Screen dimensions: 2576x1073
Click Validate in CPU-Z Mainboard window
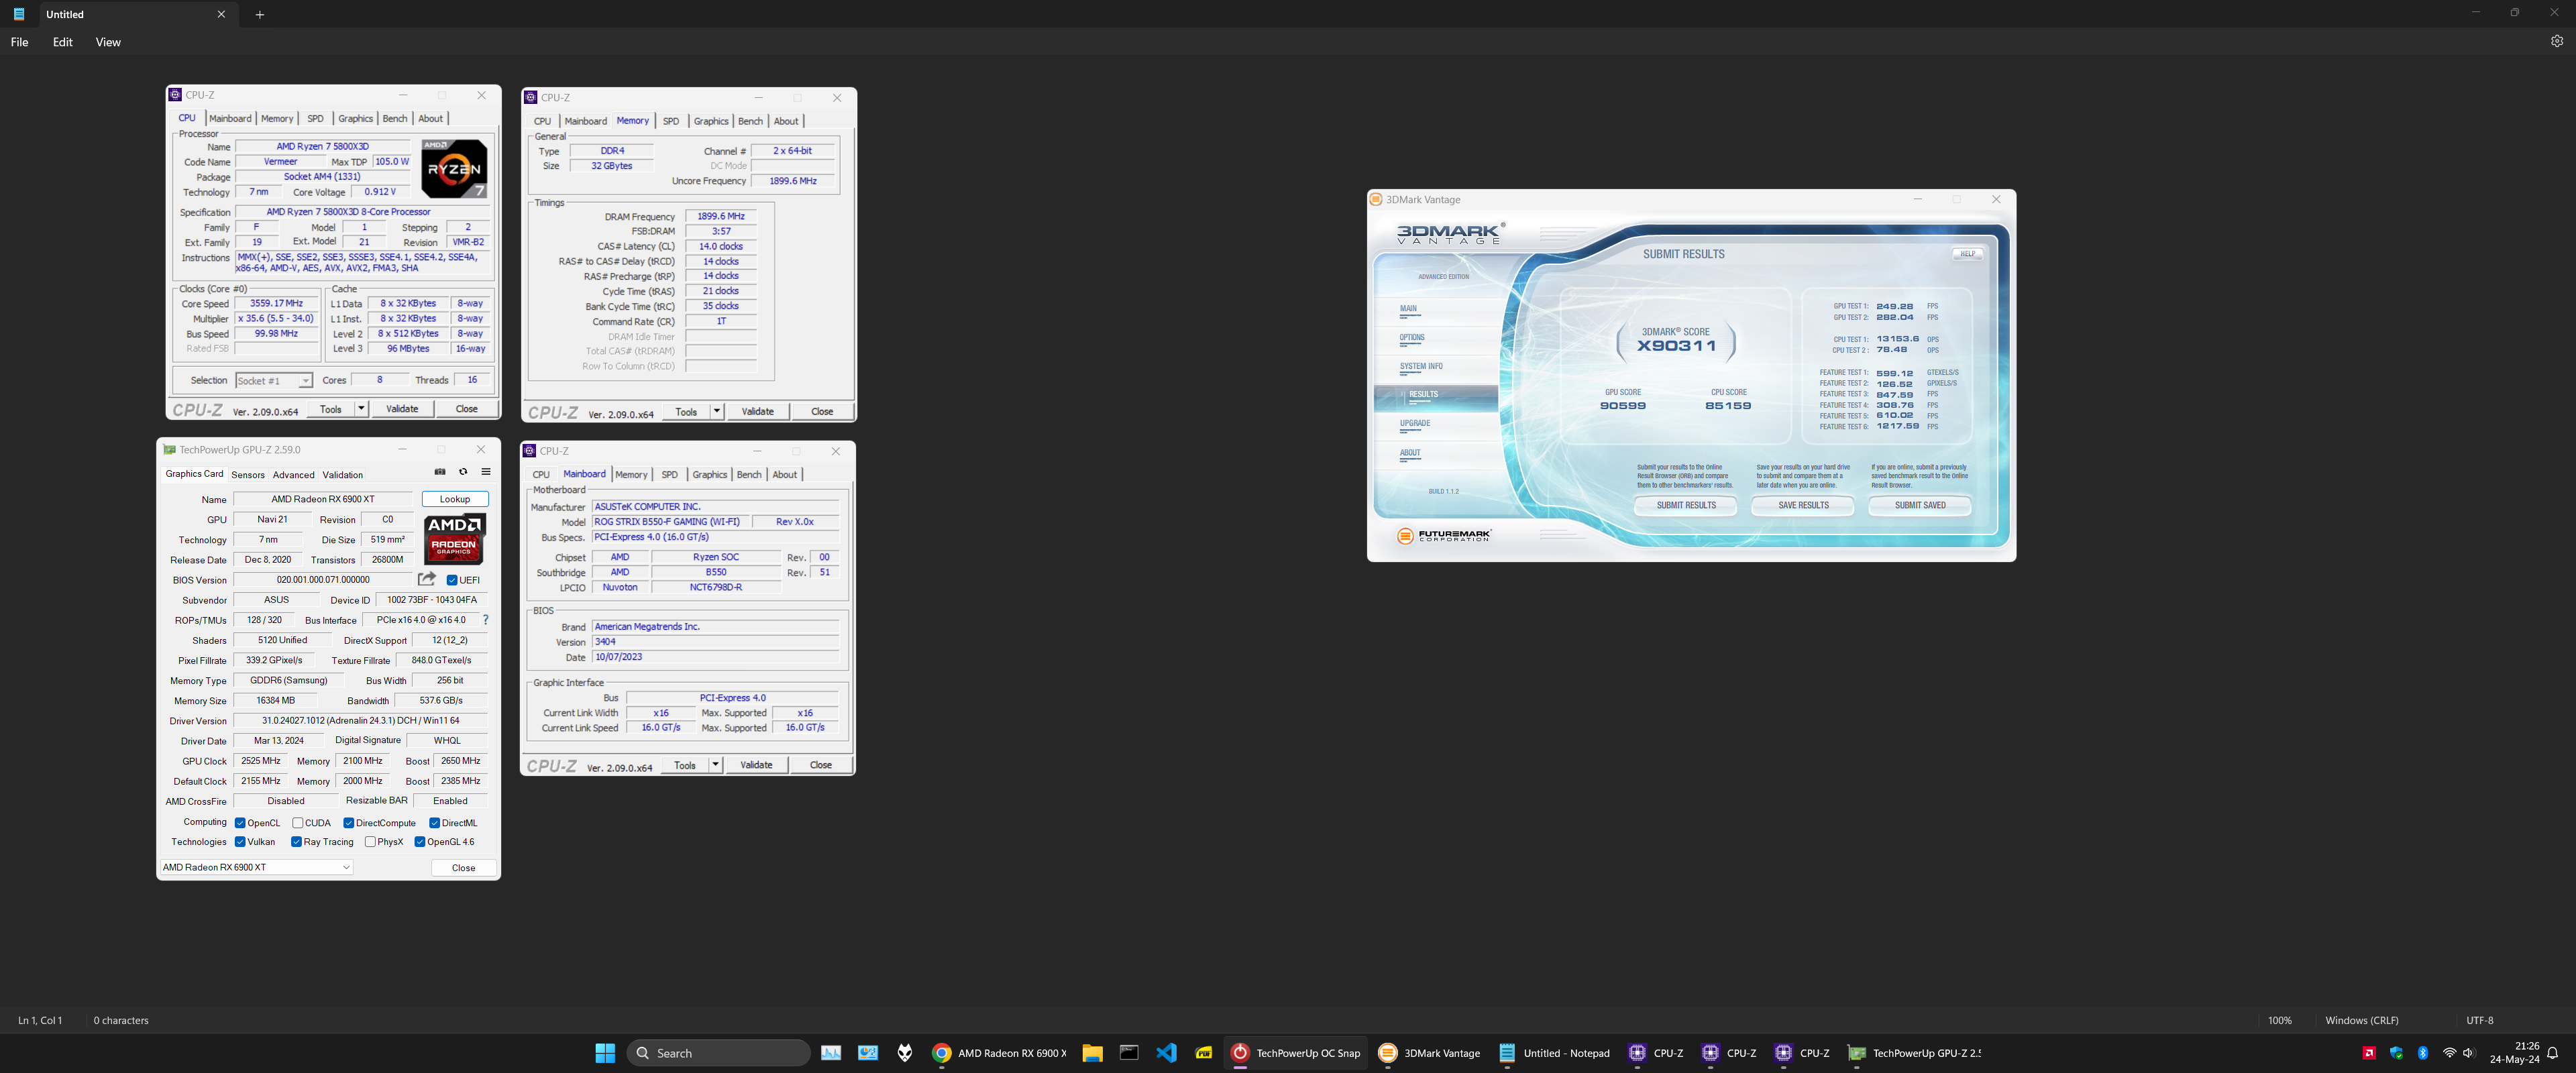(x=756, y=765)
